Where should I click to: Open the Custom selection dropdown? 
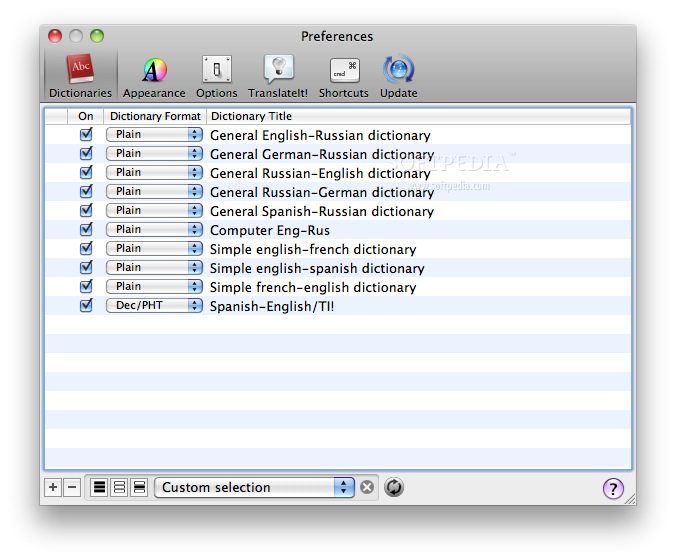click(254, 488)
